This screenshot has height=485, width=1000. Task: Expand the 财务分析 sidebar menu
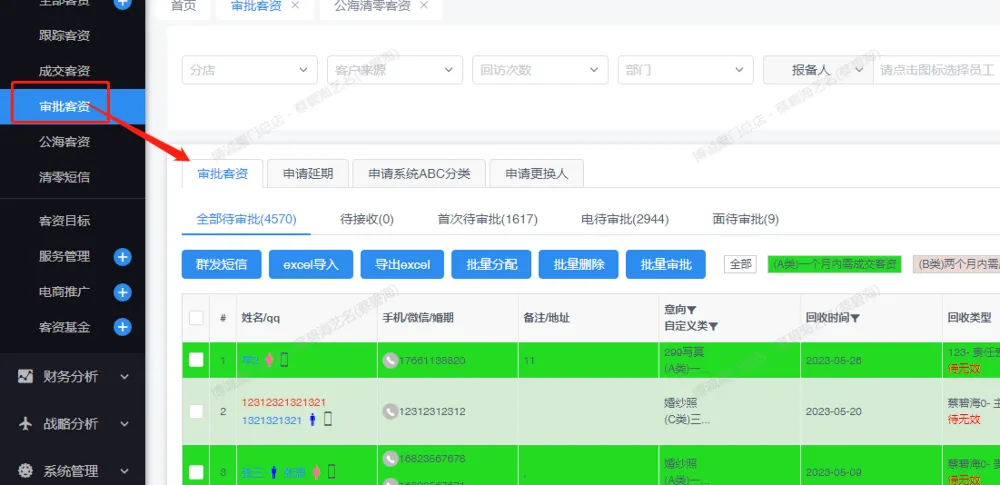73,377
